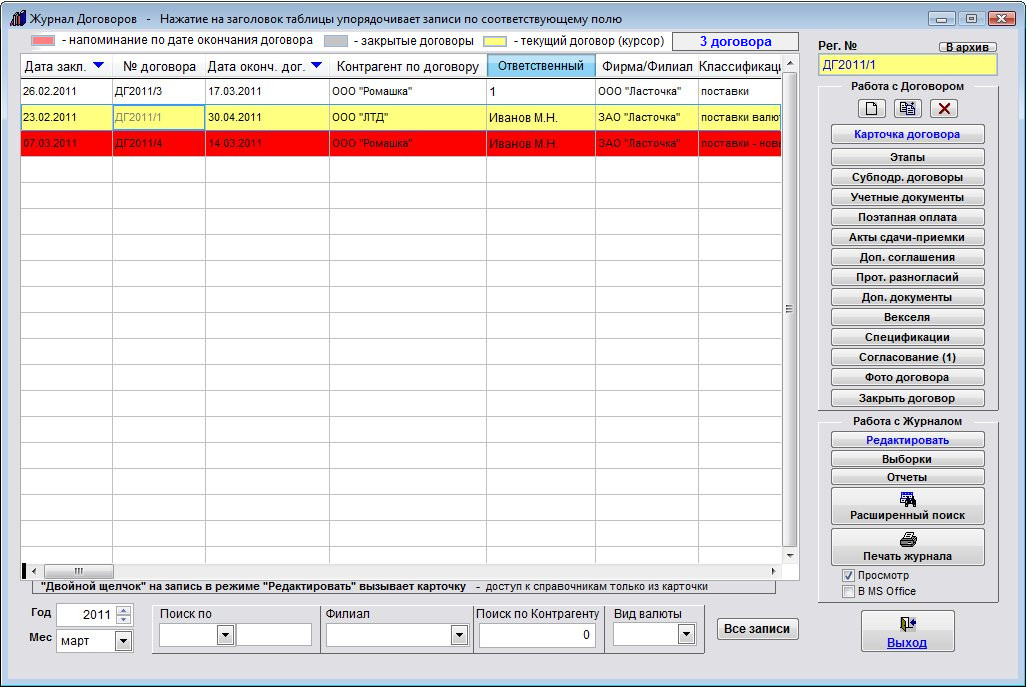Click sort arrow in Дата оконч. дог. header
The image size is (1027, 687).
point(316,66)
